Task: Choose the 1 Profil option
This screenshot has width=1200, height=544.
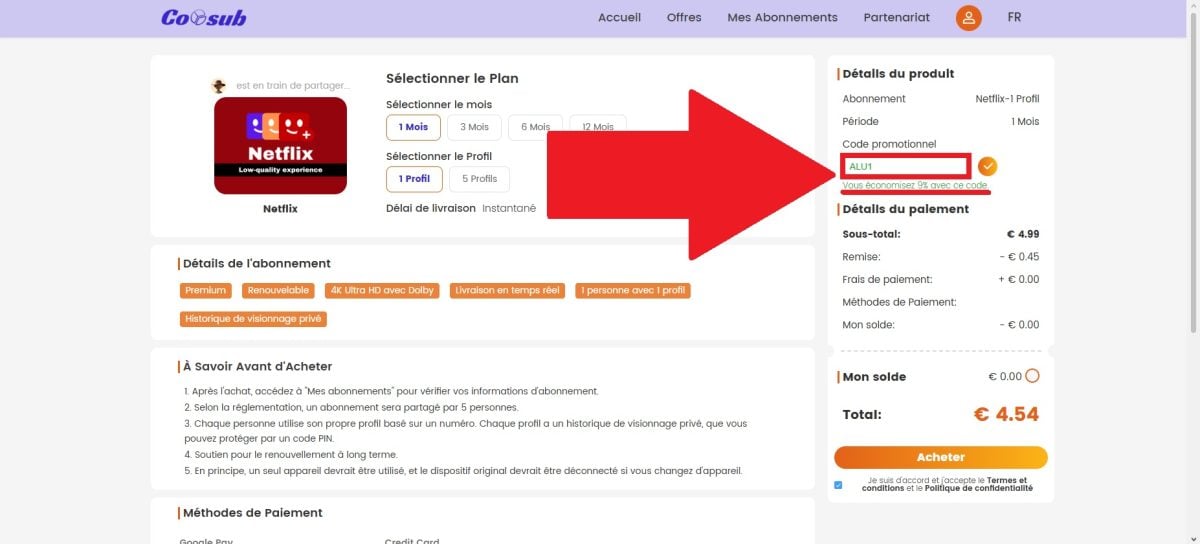Action: pos(414,179)
